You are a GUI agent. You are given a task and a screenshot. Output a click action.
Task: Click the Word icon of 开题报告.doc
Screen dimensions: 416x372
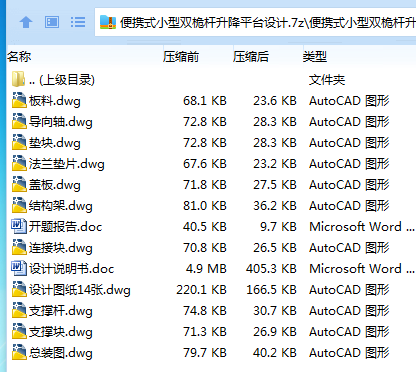pos(19,226)
